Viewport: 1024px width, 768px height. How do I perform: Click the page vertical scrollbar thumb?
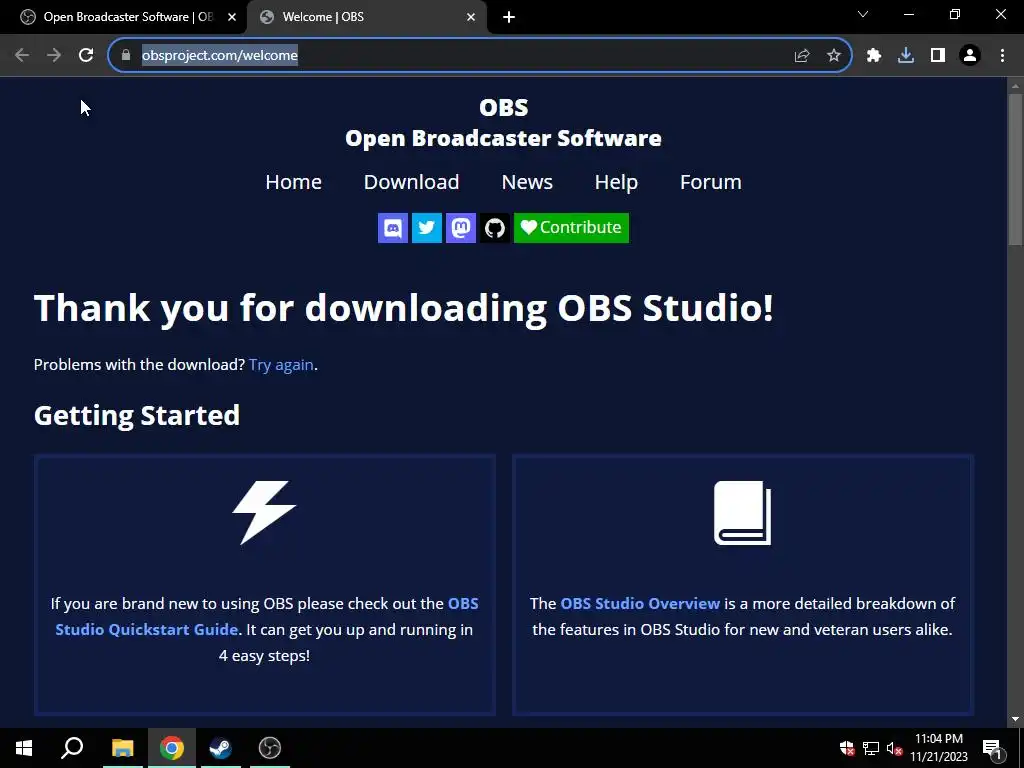pyautogui.click(x=1015, y=170)
